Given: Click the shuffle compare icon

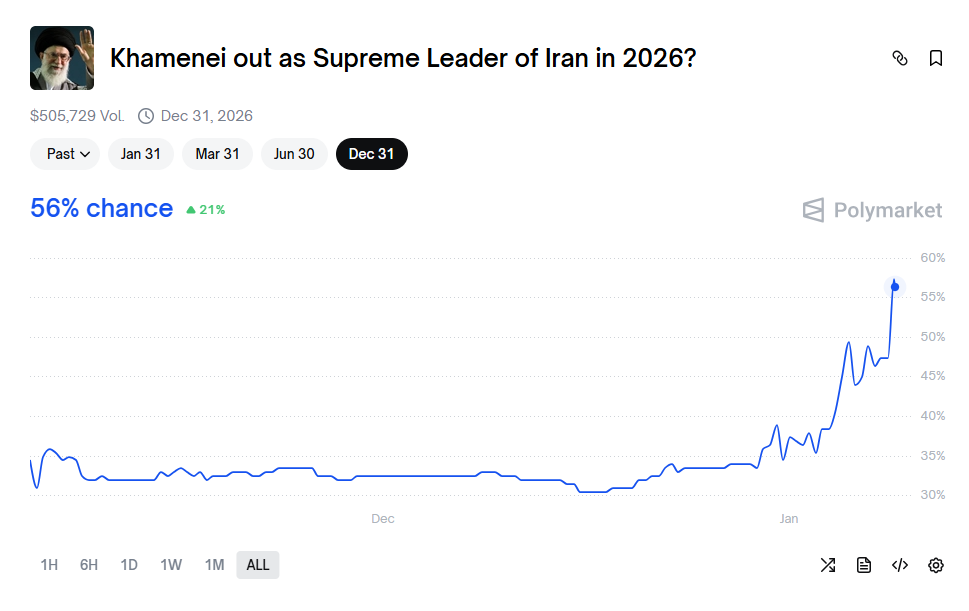Looking at the screenshot, I should 828,565.
